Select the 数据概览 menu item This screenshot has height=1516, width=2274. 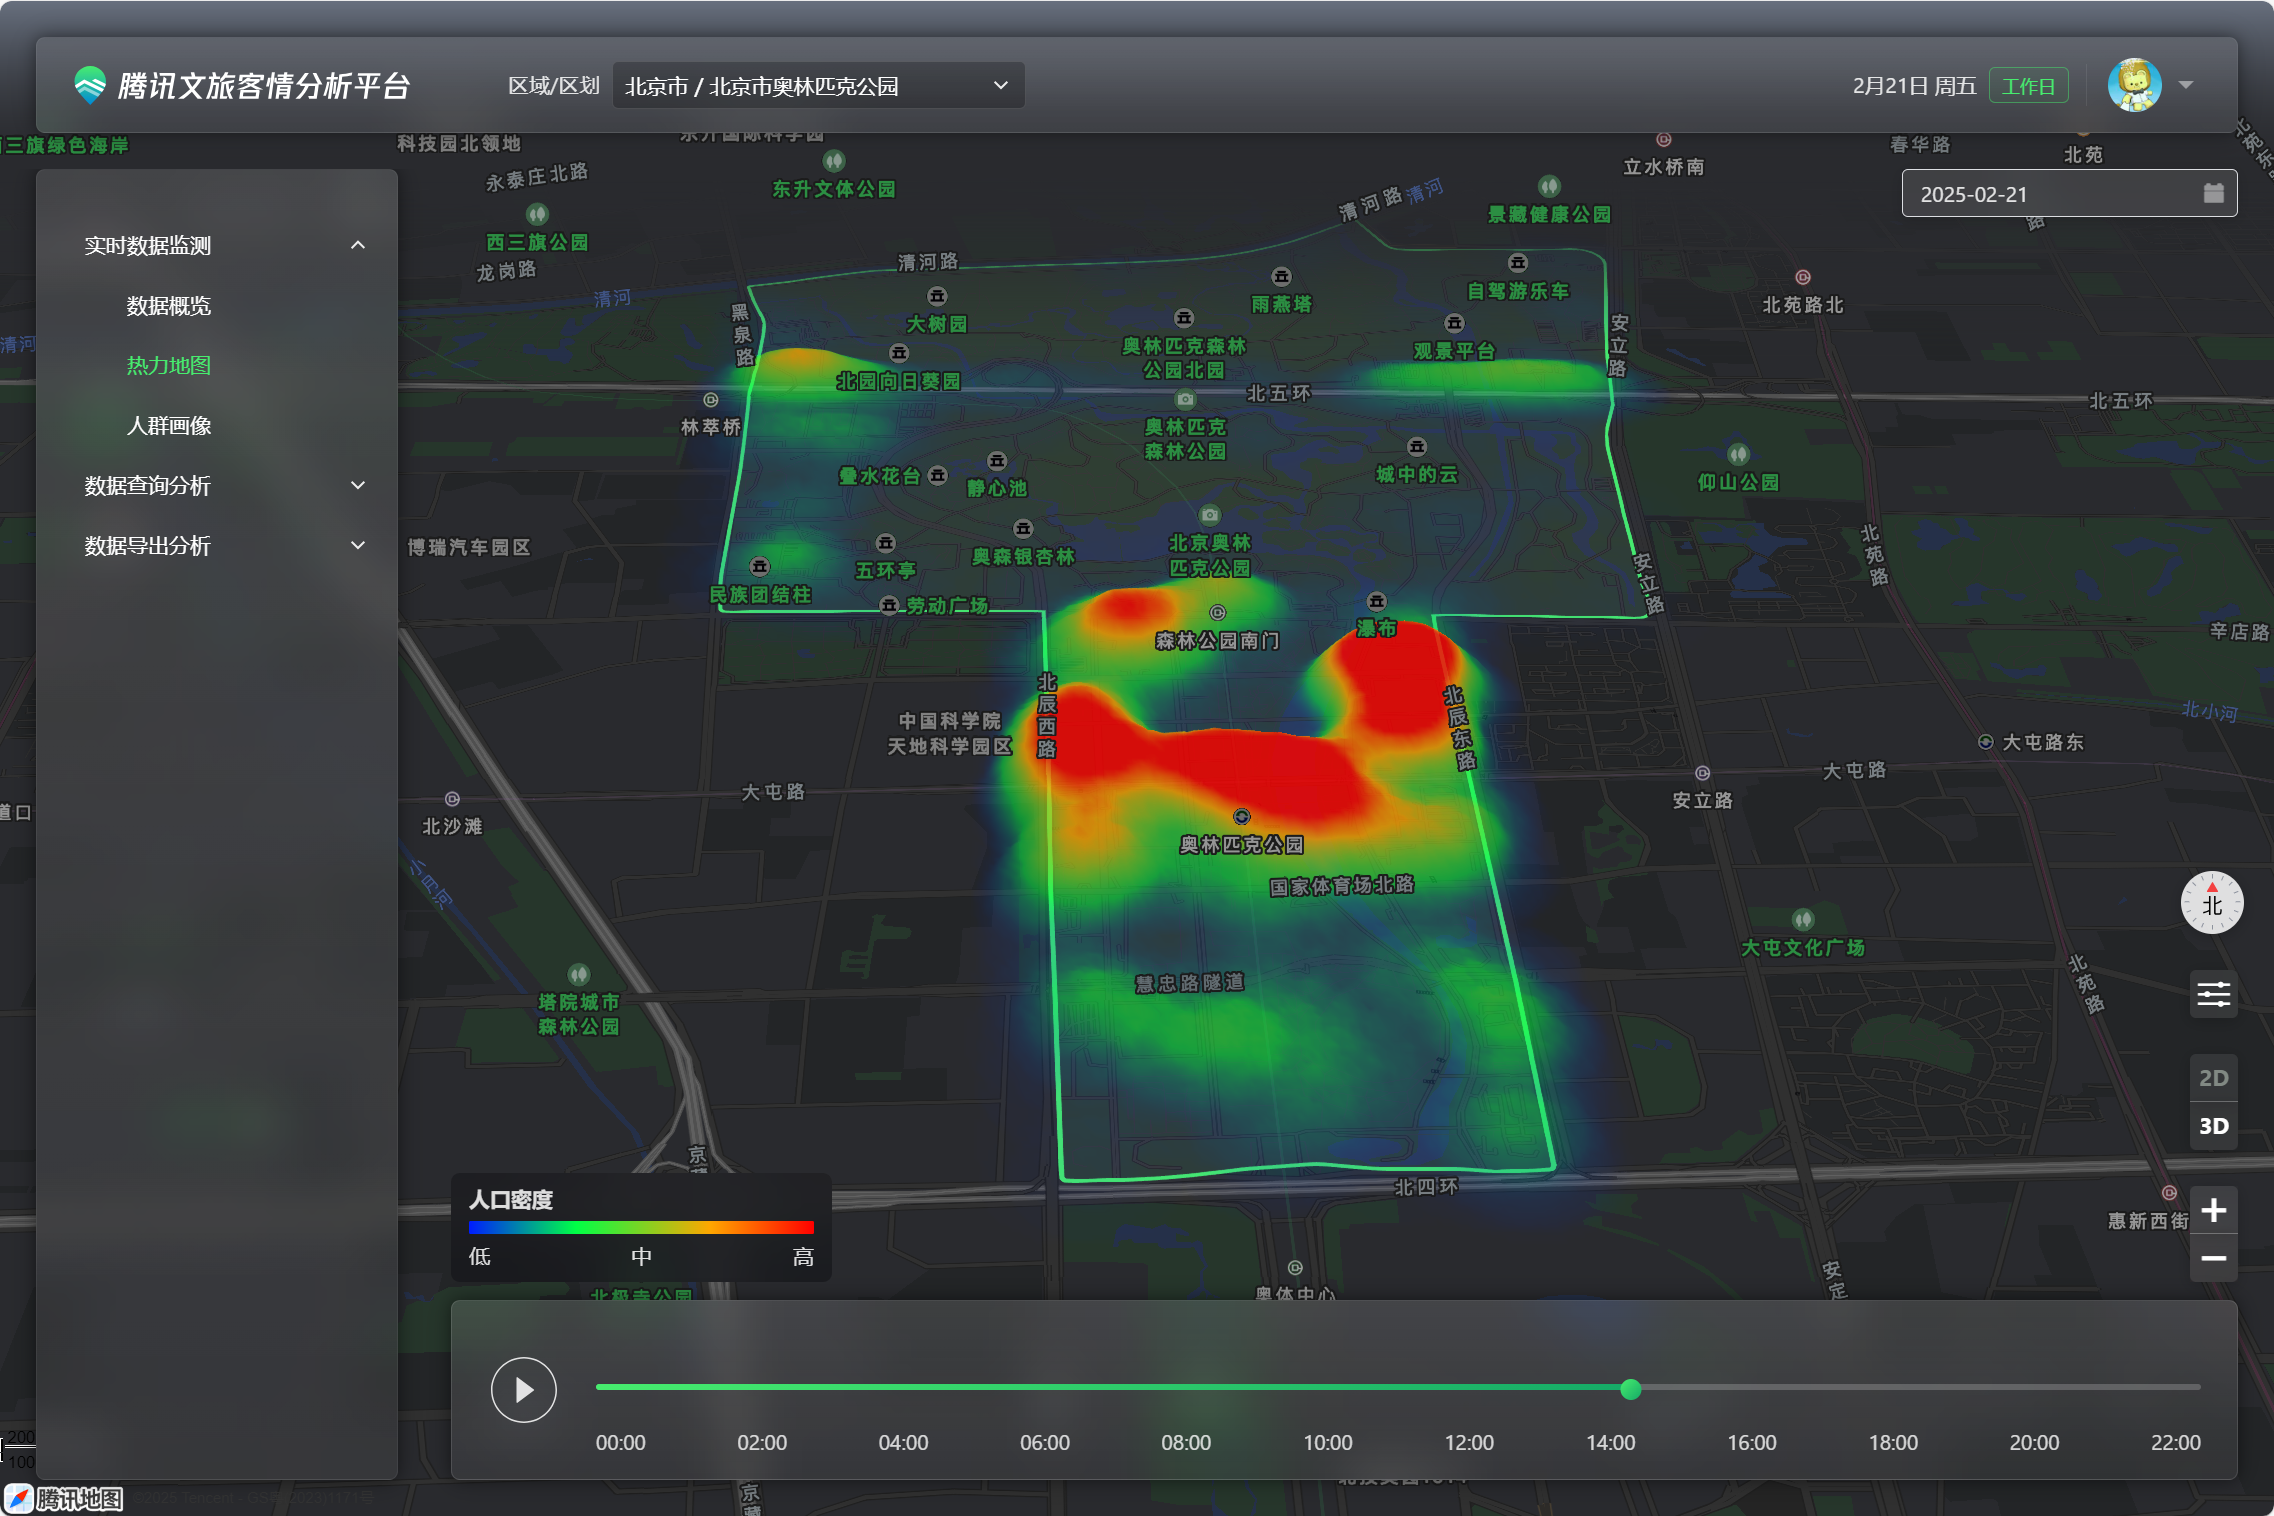pos(168,305)
